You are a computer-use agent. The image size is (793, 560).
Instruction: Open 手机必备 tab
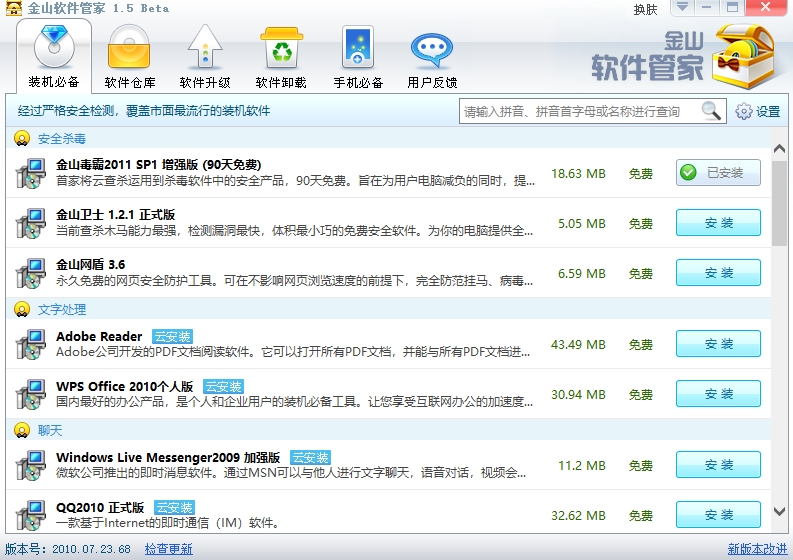pos(358,57)
